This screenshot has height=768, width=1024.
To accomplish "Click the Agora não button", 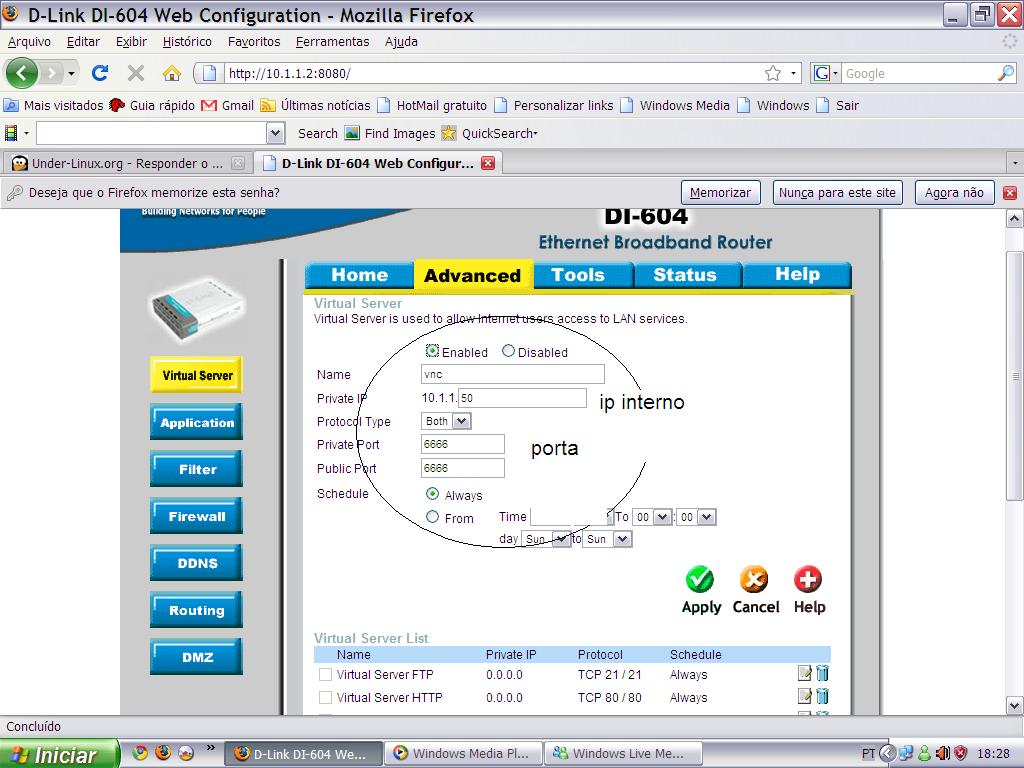I will tap(954, 193).
